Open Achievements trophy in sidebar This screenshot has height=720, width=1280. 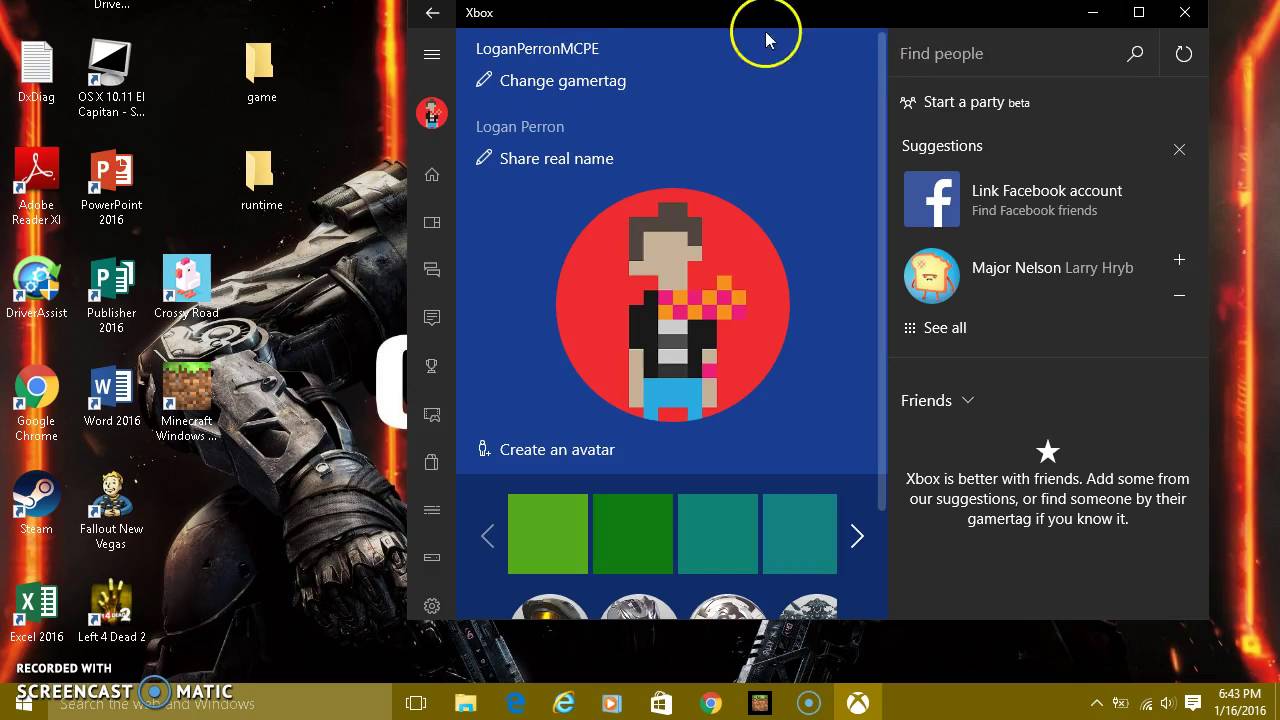(432, 366)
